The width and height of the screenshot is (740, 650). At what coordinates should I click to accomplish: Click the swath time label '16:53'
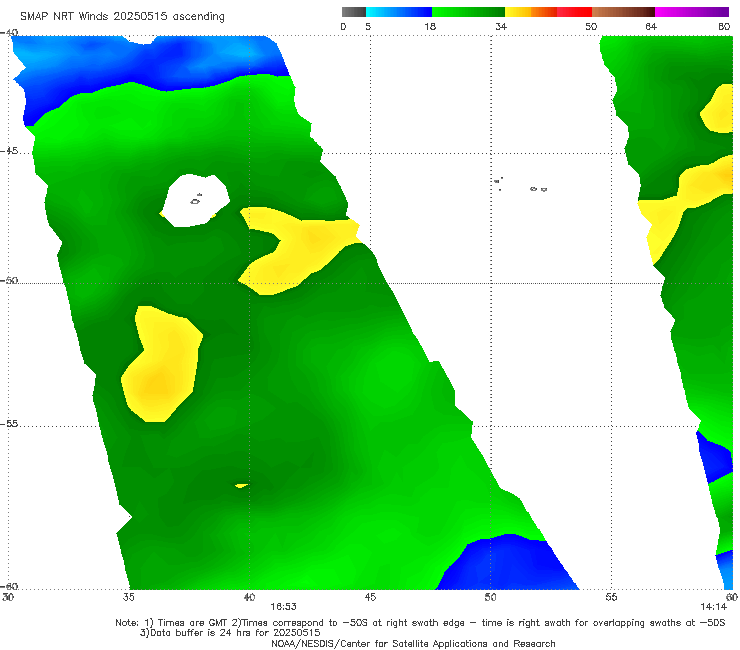[283, 607]
